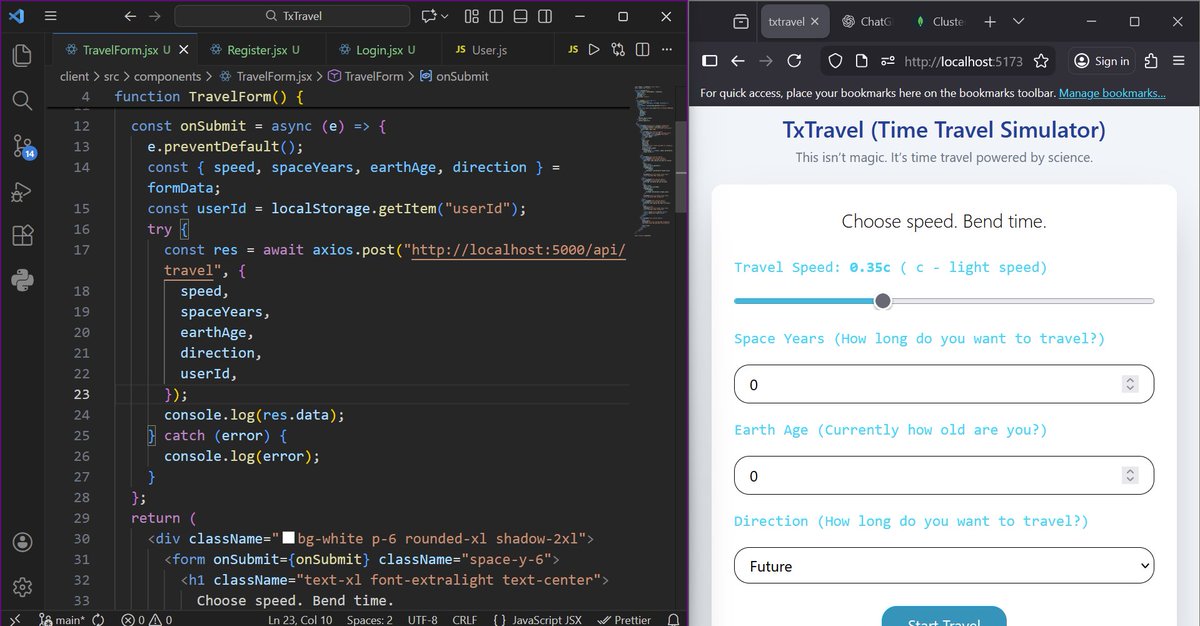Viewport: 1200px width, 626px height.
Task: Open the list all tabs dropdown in browser
Action: pyautogui.click(x=1018, y=22)
